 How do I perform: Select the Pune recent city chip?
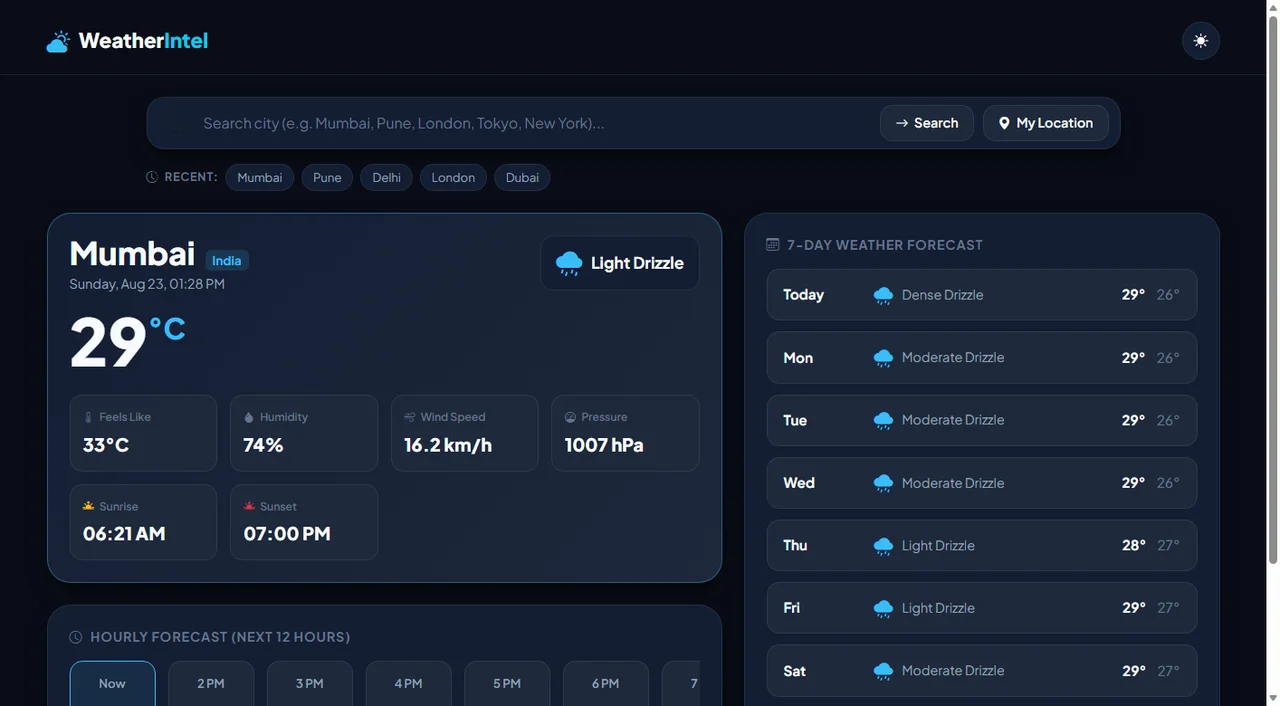[327, 177]
